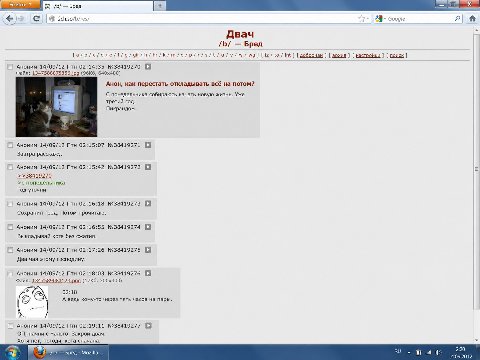The width and height of the screenshot is (480, 360).
Task: Tick the checkbox of the 02:16:55 post
Action: [10, 227]
